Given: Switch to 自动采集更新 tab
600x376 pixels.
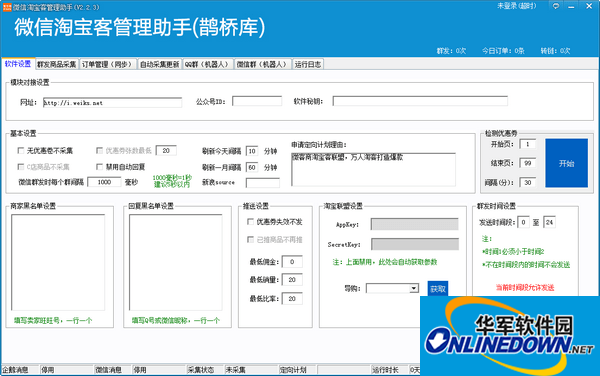Looking at the screenshot, I should point(160,64).
